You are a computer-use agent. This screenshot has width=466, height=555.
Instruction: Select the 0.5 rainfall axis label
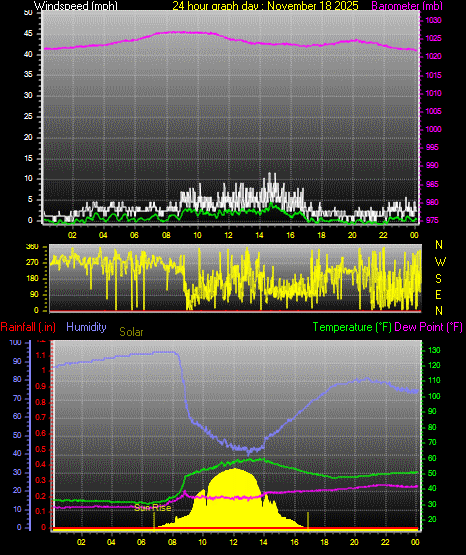click(41, 449)
